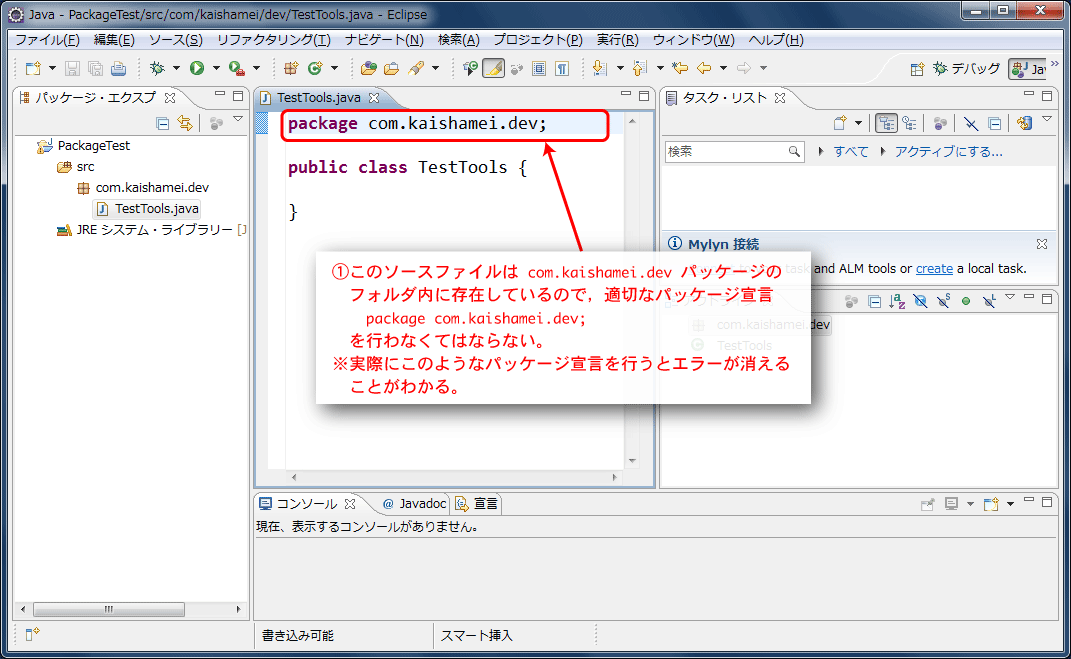Click the Back navigation yellow arrow
This screenshot has height=659, width=1071.
pyautogui.click(x=704, y=68)
